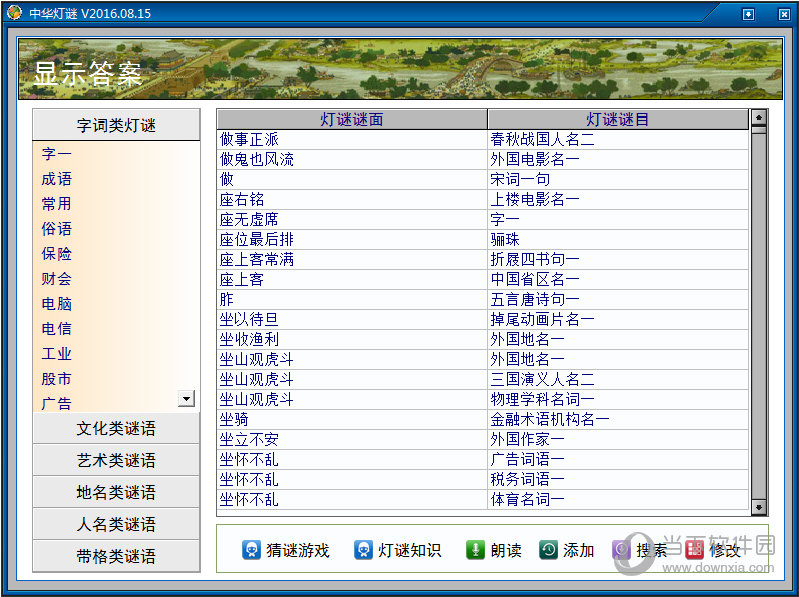
Task: Select 成语 in the category list
Action: 56,179
